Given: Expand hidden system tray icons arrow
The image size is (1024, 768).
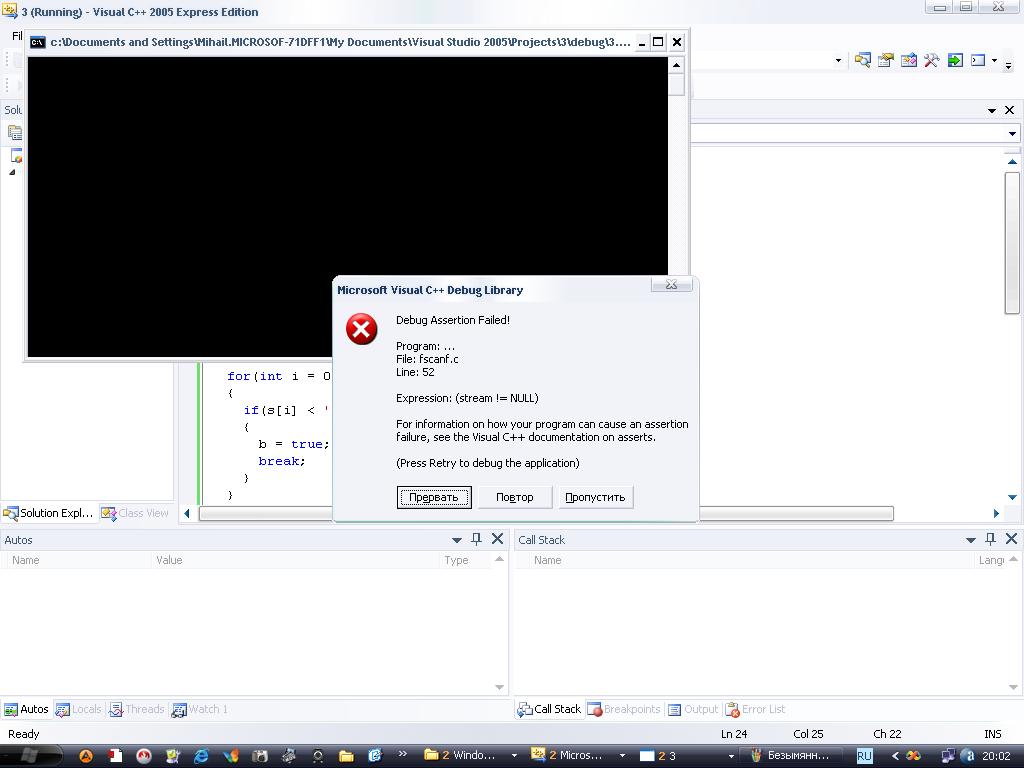Looking at the screenshot, I should (895, 756).
